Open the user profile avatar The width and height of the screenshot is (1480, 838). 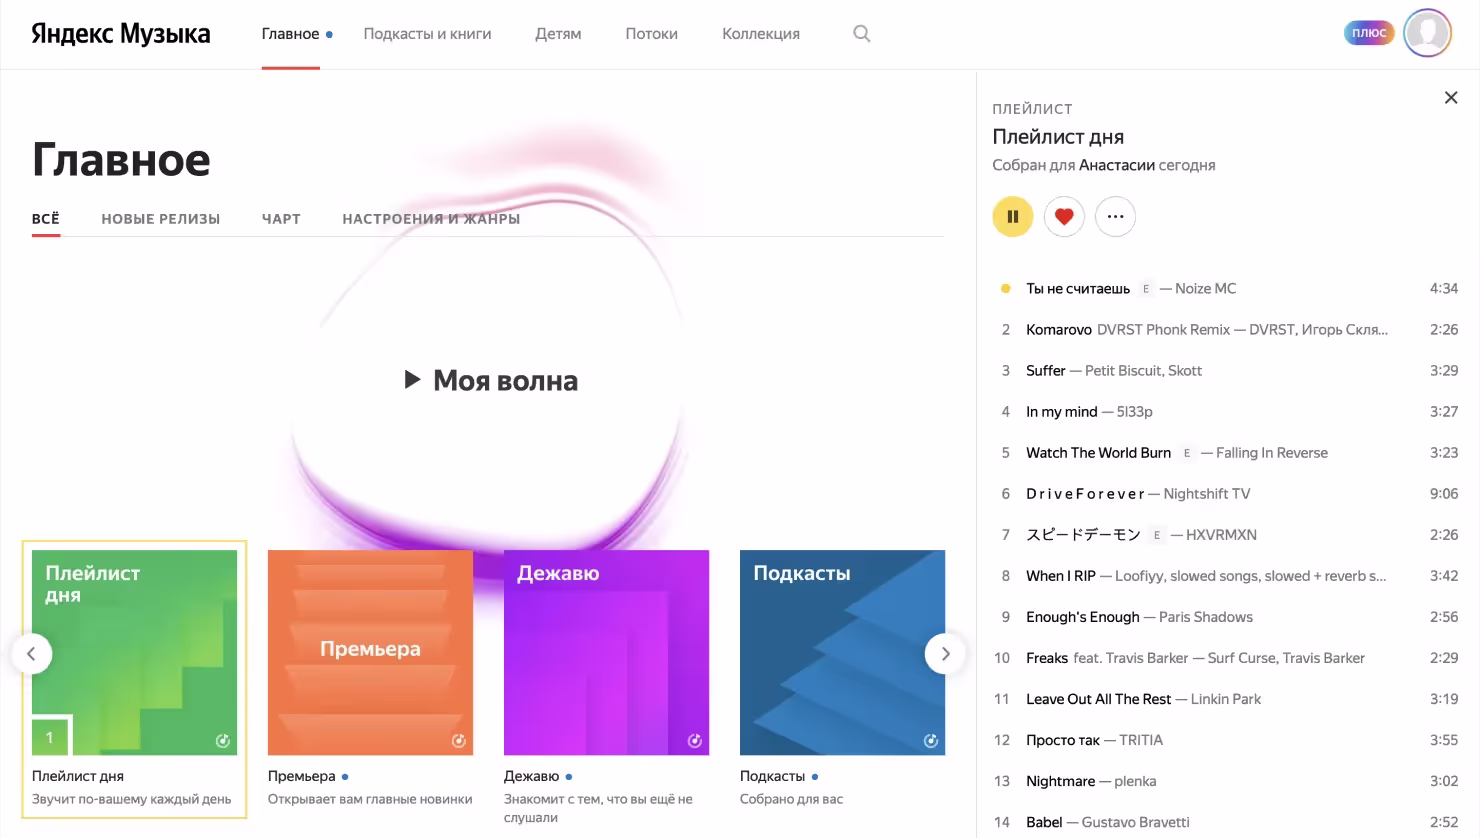[1427, 33]
